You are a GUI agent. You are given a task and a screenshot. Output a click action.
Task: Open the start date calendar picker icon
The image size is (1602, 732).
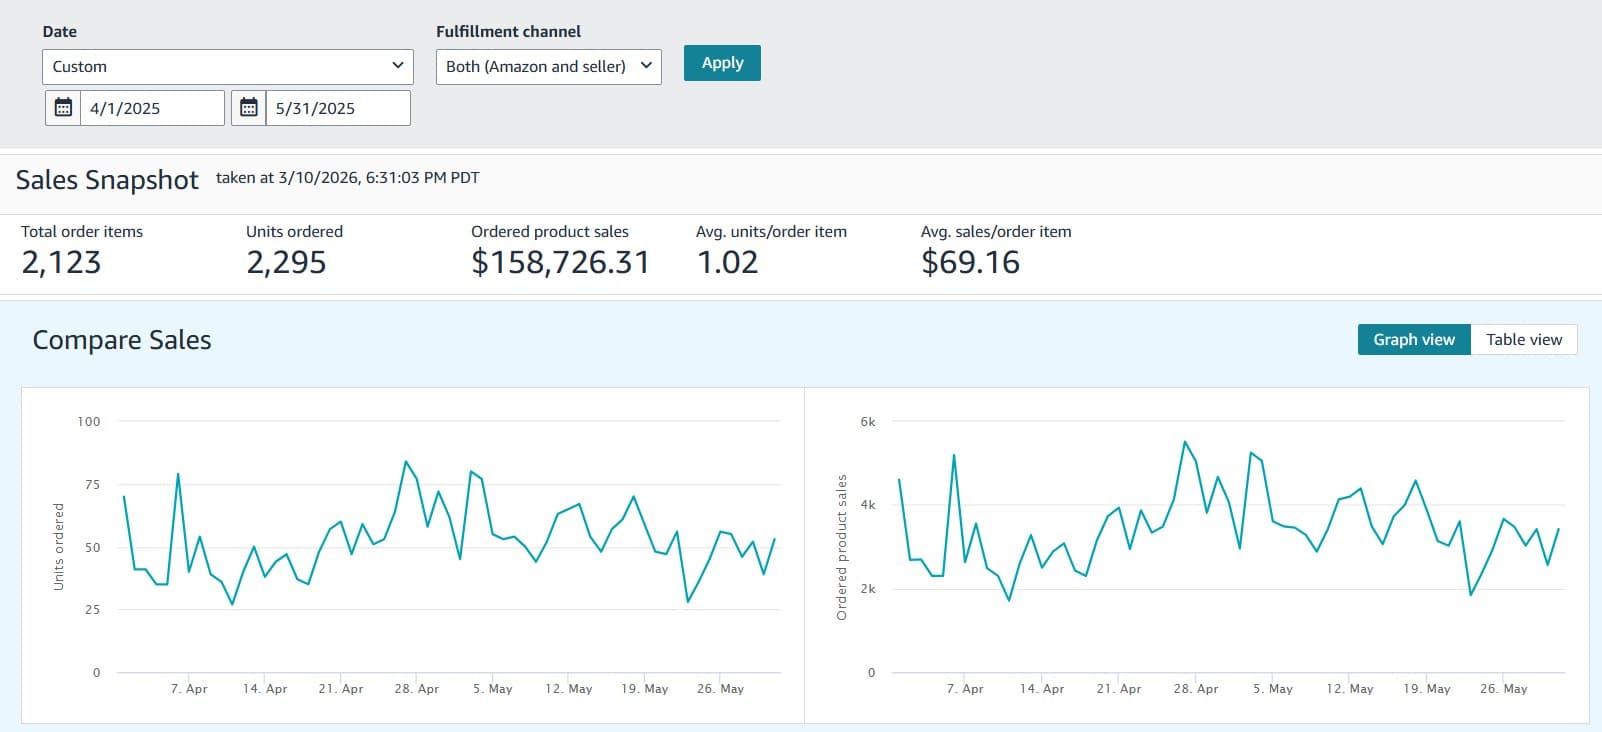(x=63, y=108)
